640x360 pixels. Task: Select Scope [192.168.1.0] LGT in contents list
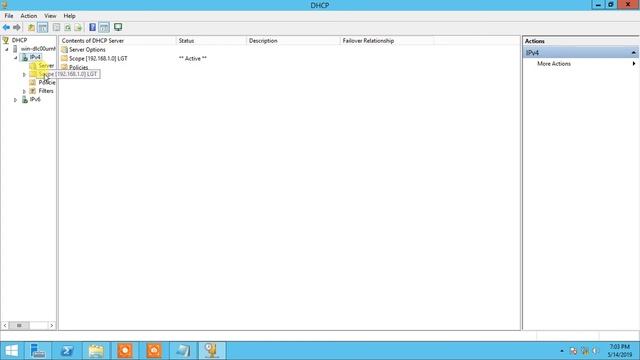[98, 58]
